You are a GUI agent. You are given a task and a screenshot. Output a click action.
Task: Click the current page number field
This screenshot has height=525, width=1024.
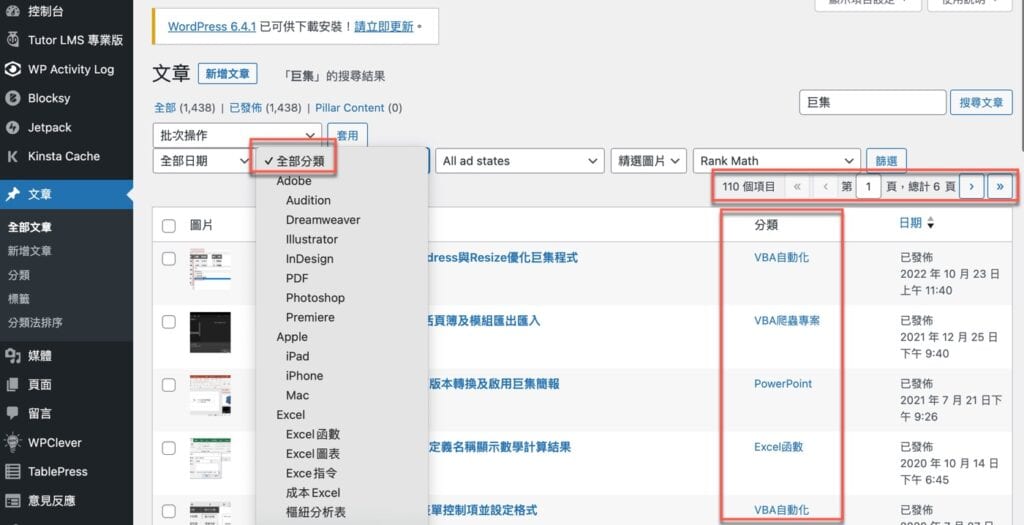coord(868,187)
